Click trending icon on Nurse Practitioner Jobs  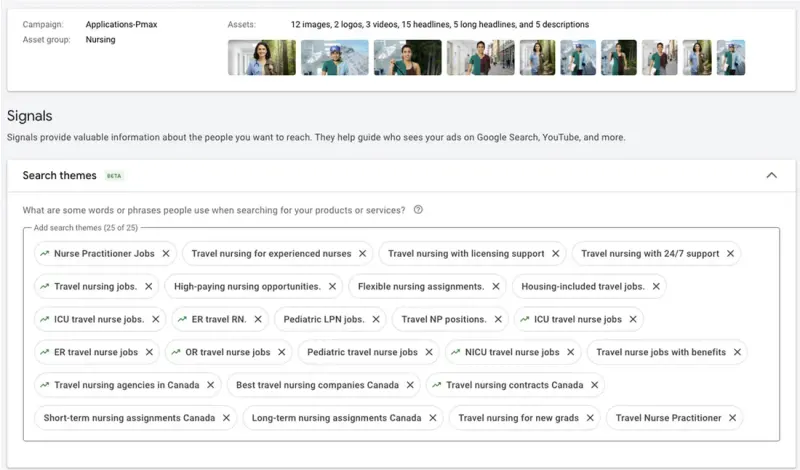click(x=45, y=254)
